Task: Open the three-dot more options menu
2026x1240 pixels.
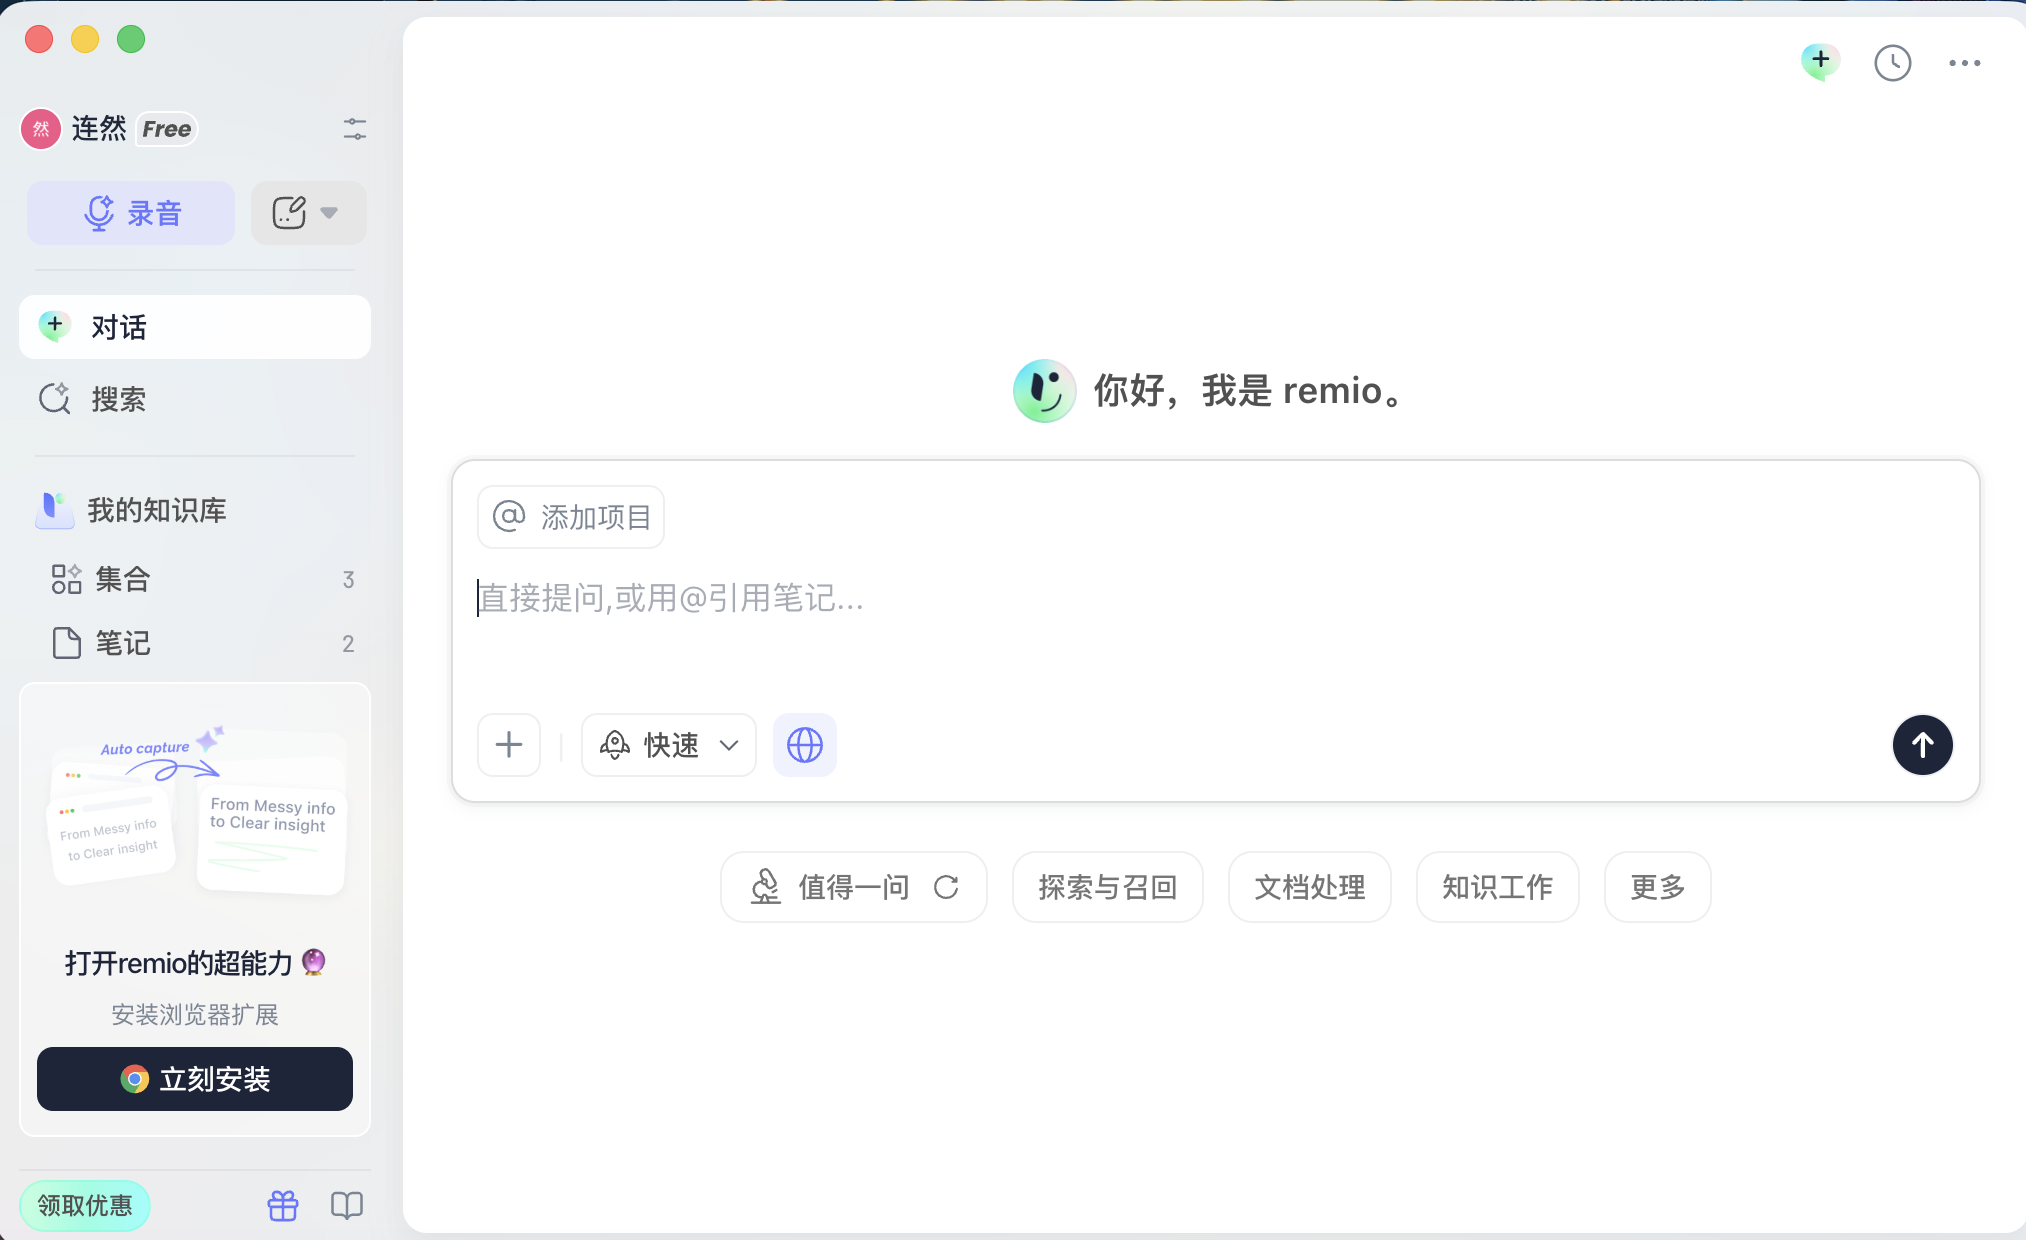Action: click(x=1964, y=63)
